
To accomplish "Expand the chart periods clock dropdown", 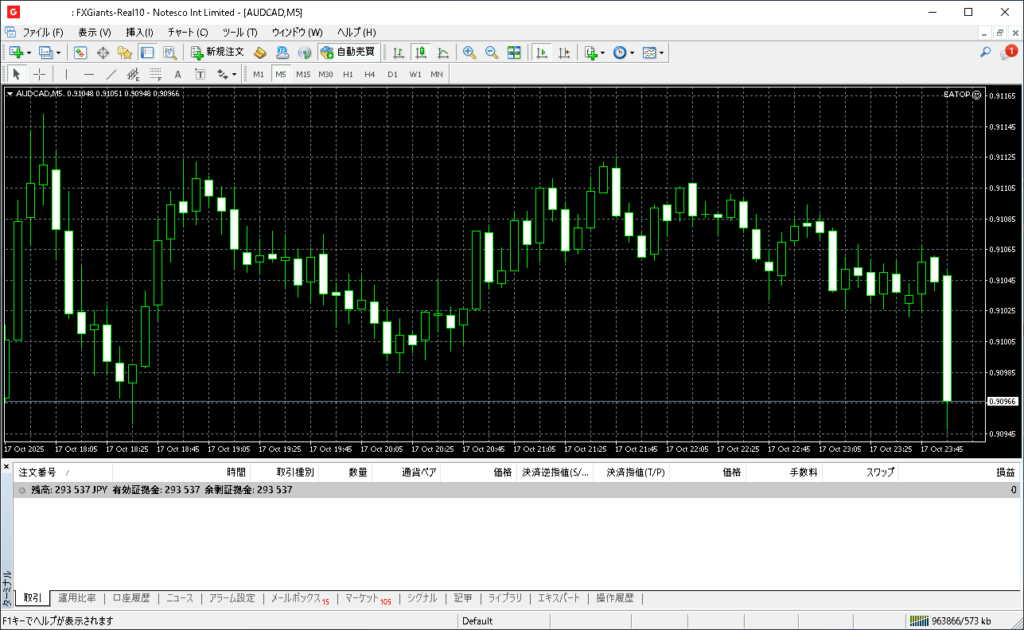I will coord(632,52).
